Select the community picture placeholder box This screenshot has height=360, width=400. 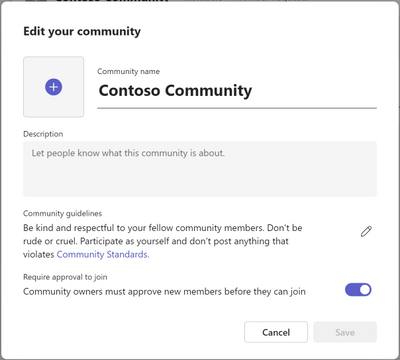click(53, 87)
